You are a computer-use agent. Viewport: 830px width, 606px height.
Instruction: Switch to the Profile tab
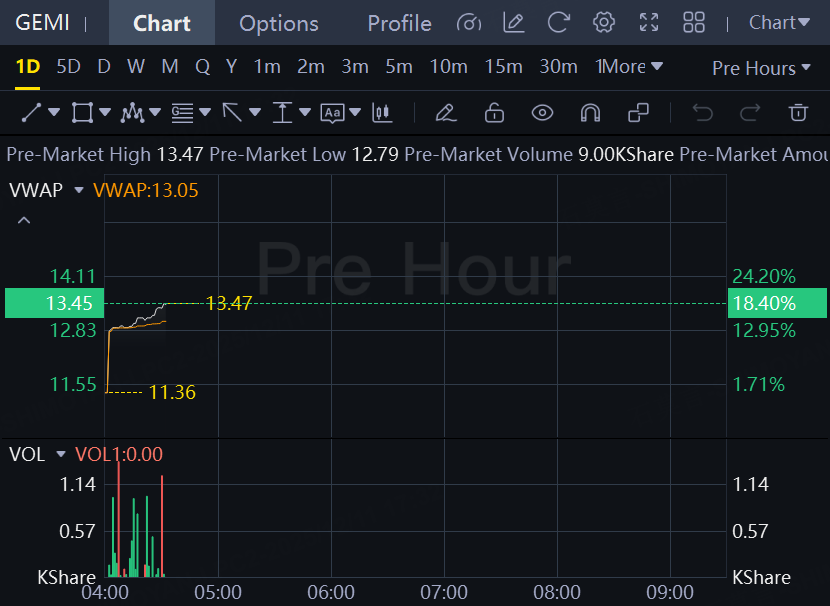click(399, 23)
